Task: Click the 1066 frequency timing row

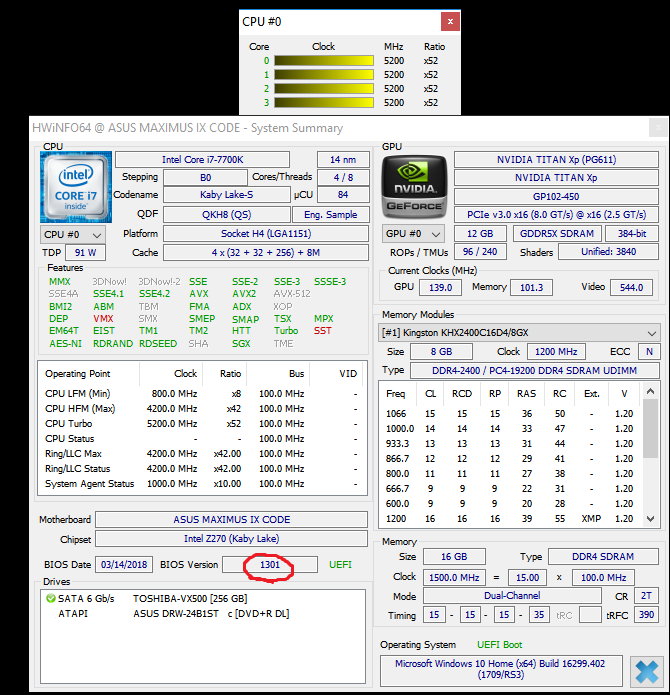Action: click(x=509, y=414)
